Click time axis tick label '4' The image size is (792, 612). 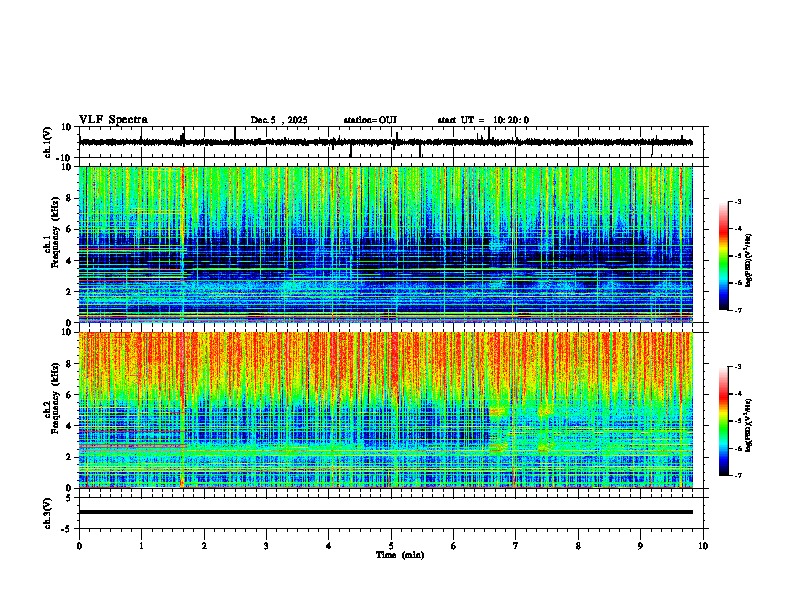(329, 546)
